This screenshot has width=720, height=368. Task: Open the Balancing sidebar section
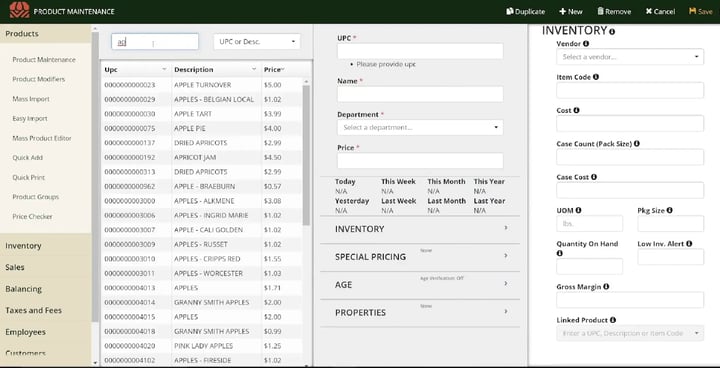coord(46,289)
